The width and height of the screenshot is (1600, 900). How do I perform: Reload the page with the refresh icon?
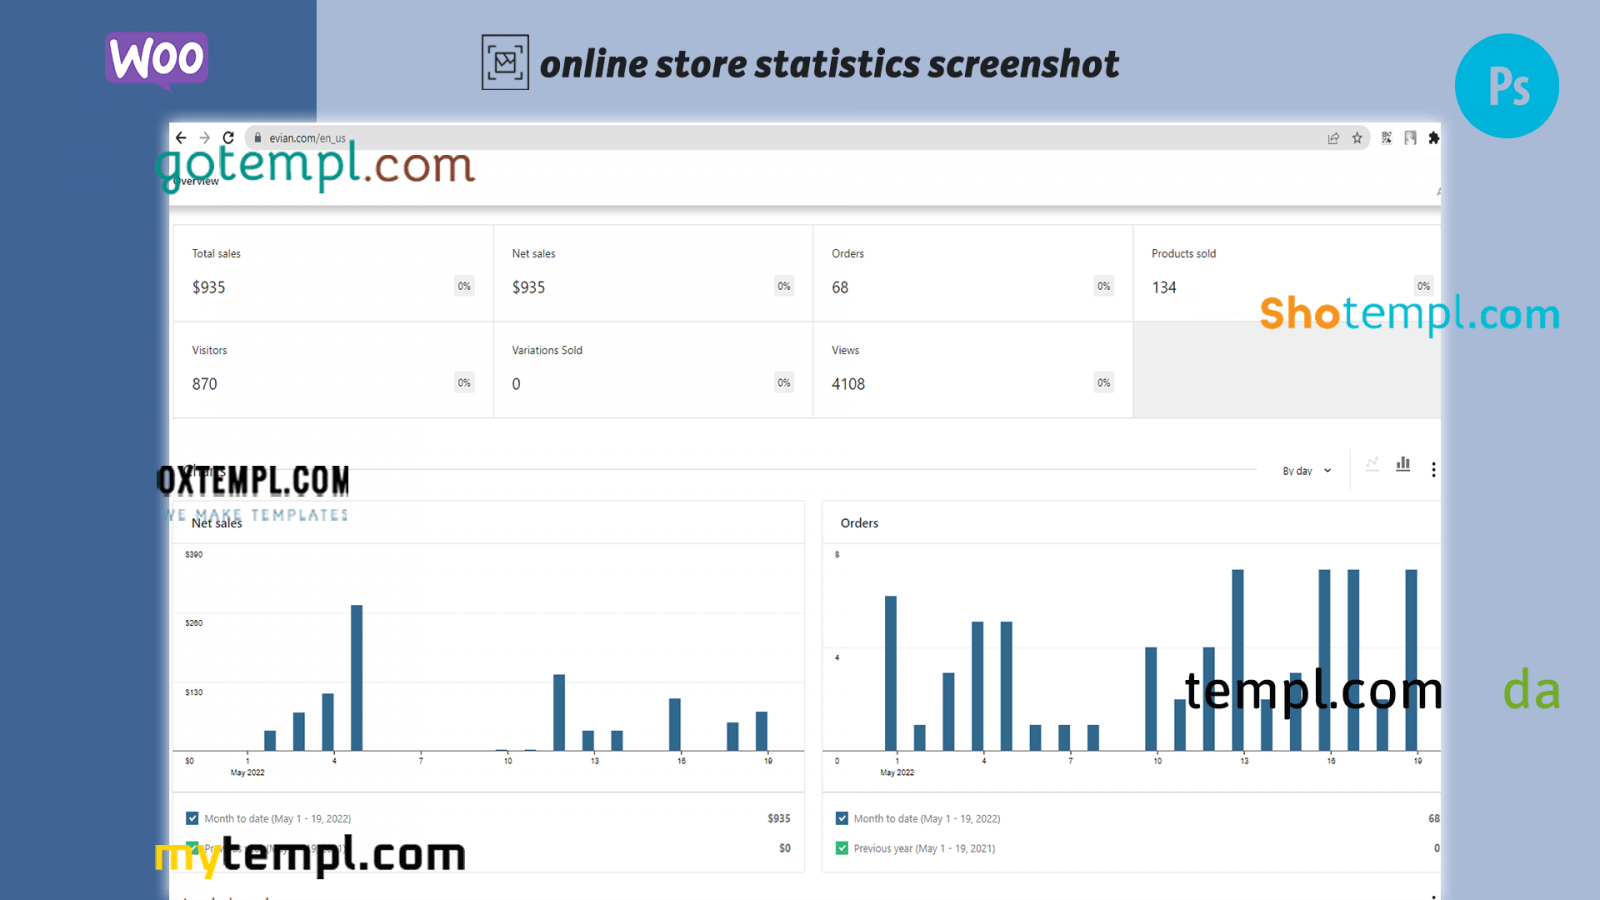[x=229, y=138]
